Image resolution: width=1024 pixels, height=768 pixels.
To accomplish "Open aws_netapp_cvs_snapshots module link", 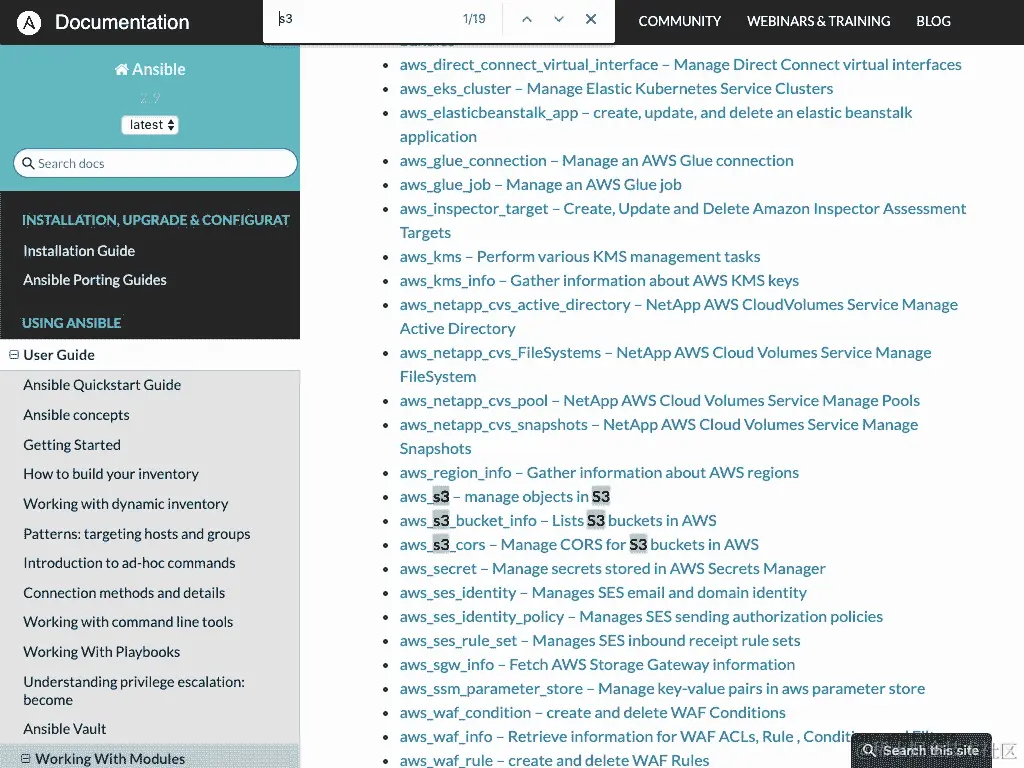I will pyautogui.click(x=659, y=436).
